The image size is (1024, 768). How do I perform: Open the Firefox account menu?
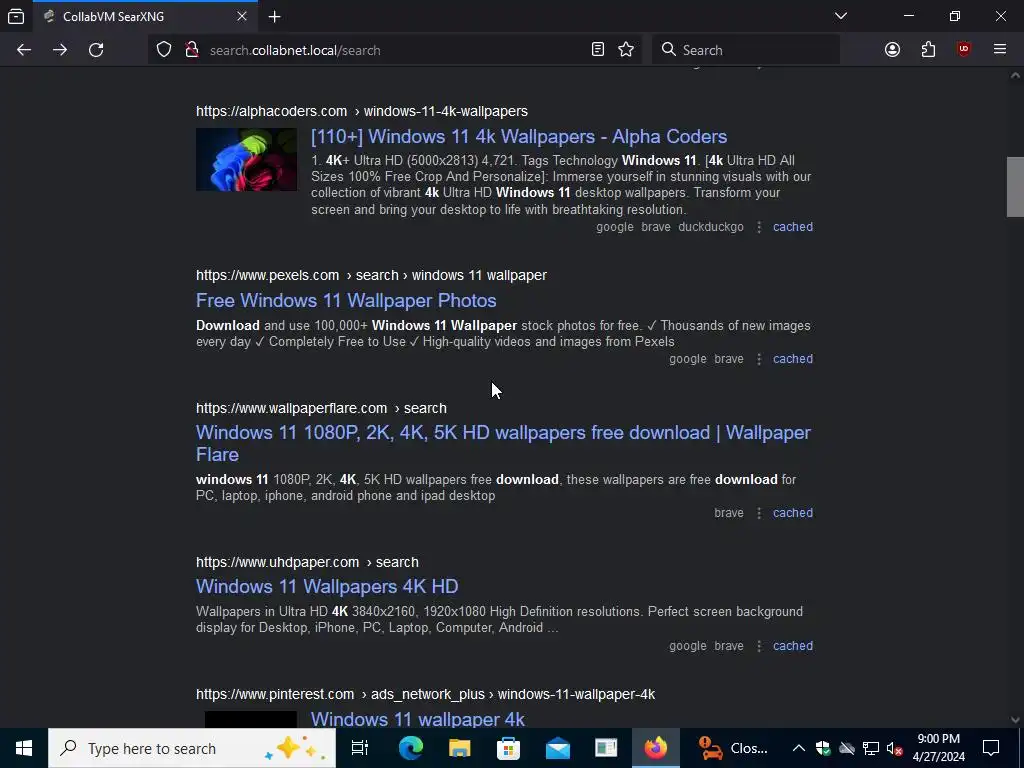(892, 50)
